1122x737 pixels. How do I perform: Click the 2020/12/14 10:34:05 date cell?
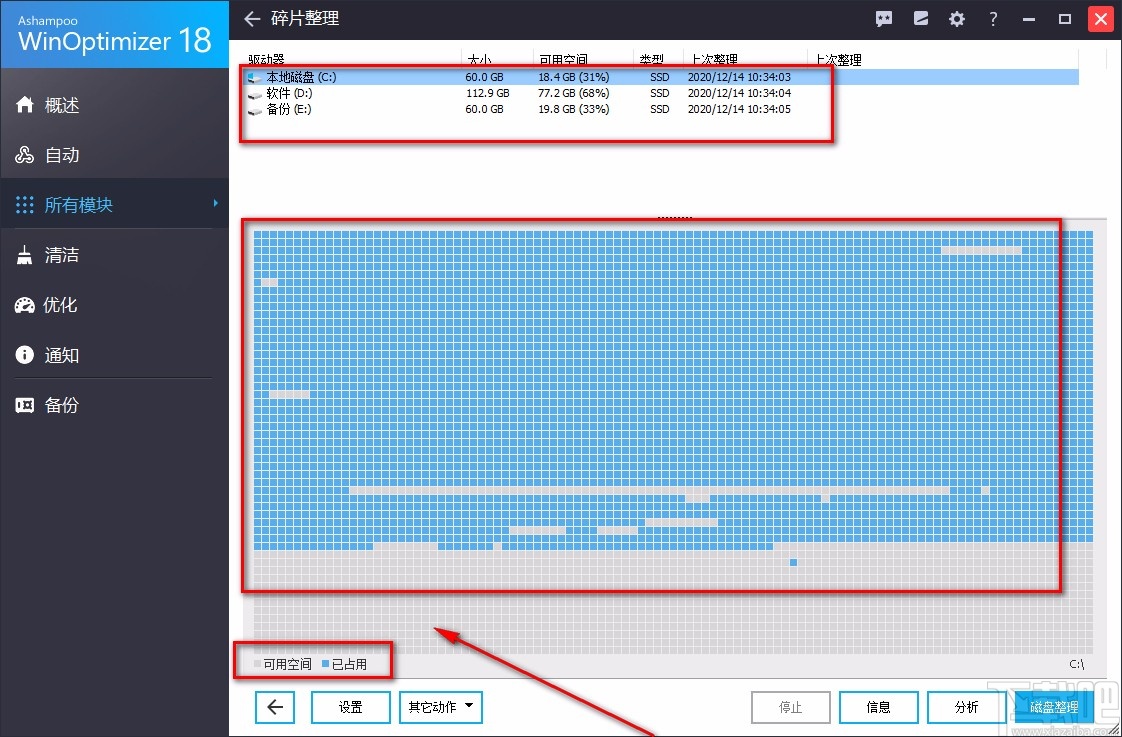coord(739,109)
